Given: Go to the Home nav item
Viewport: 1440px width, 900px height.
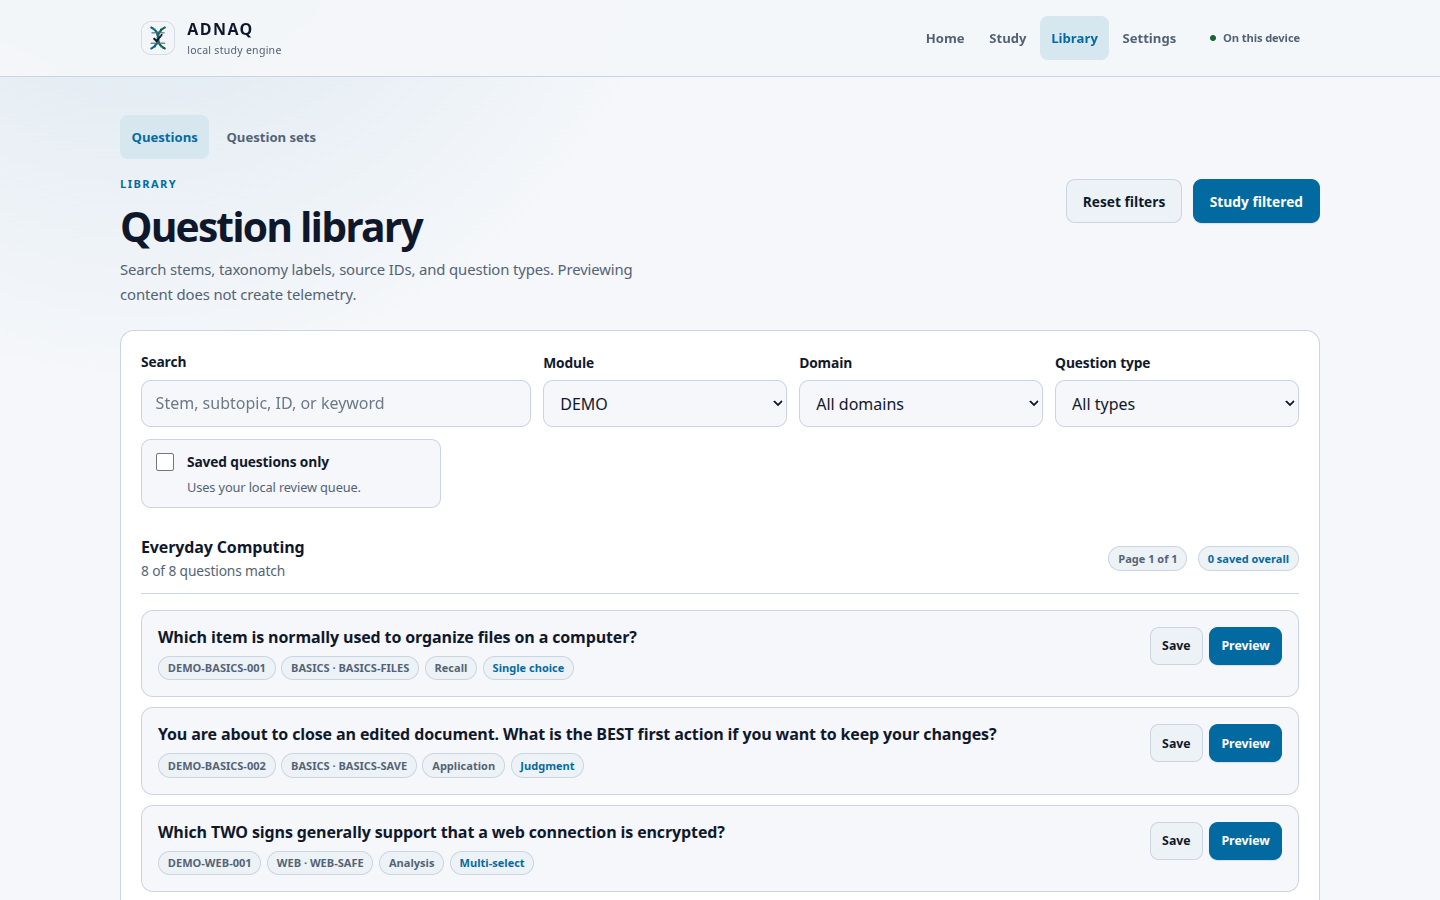Looking at the screenshot, I should [945, 38].
